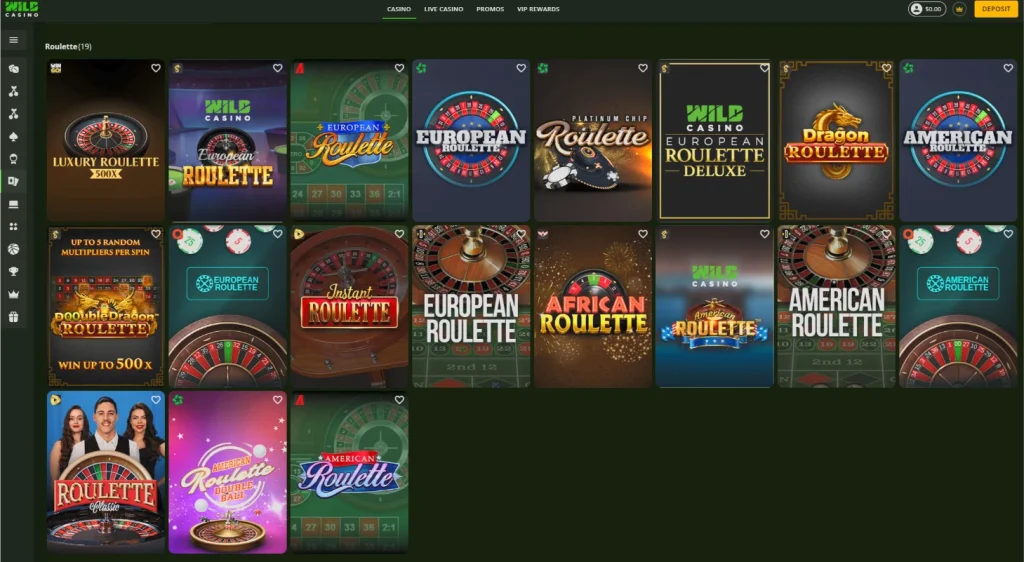
Task: Open the four-dots grid sidebar icon
Action: pyautogui.click(x=13, y=226)
